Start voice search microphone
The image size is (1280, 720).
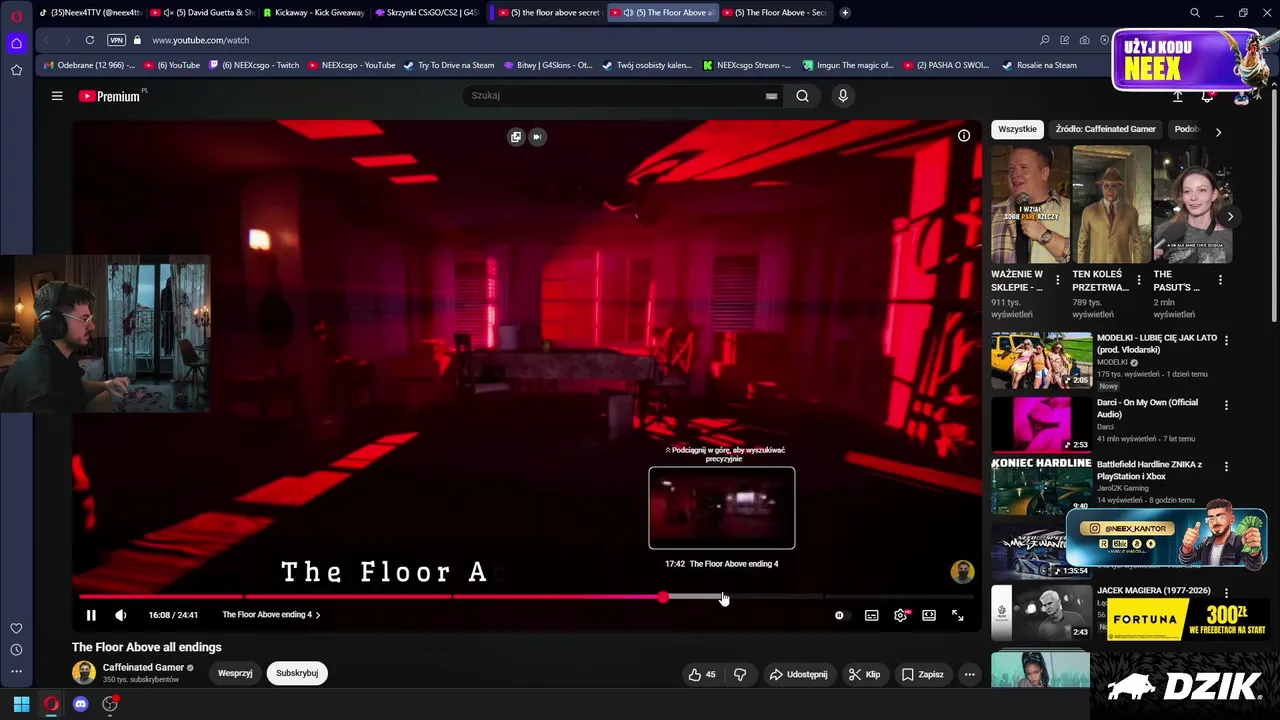pyautogui.click(x=843, y=96)
